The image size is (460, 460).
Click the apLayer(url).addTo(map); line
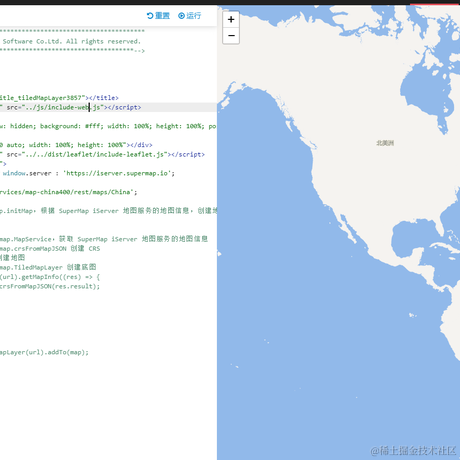44,352
